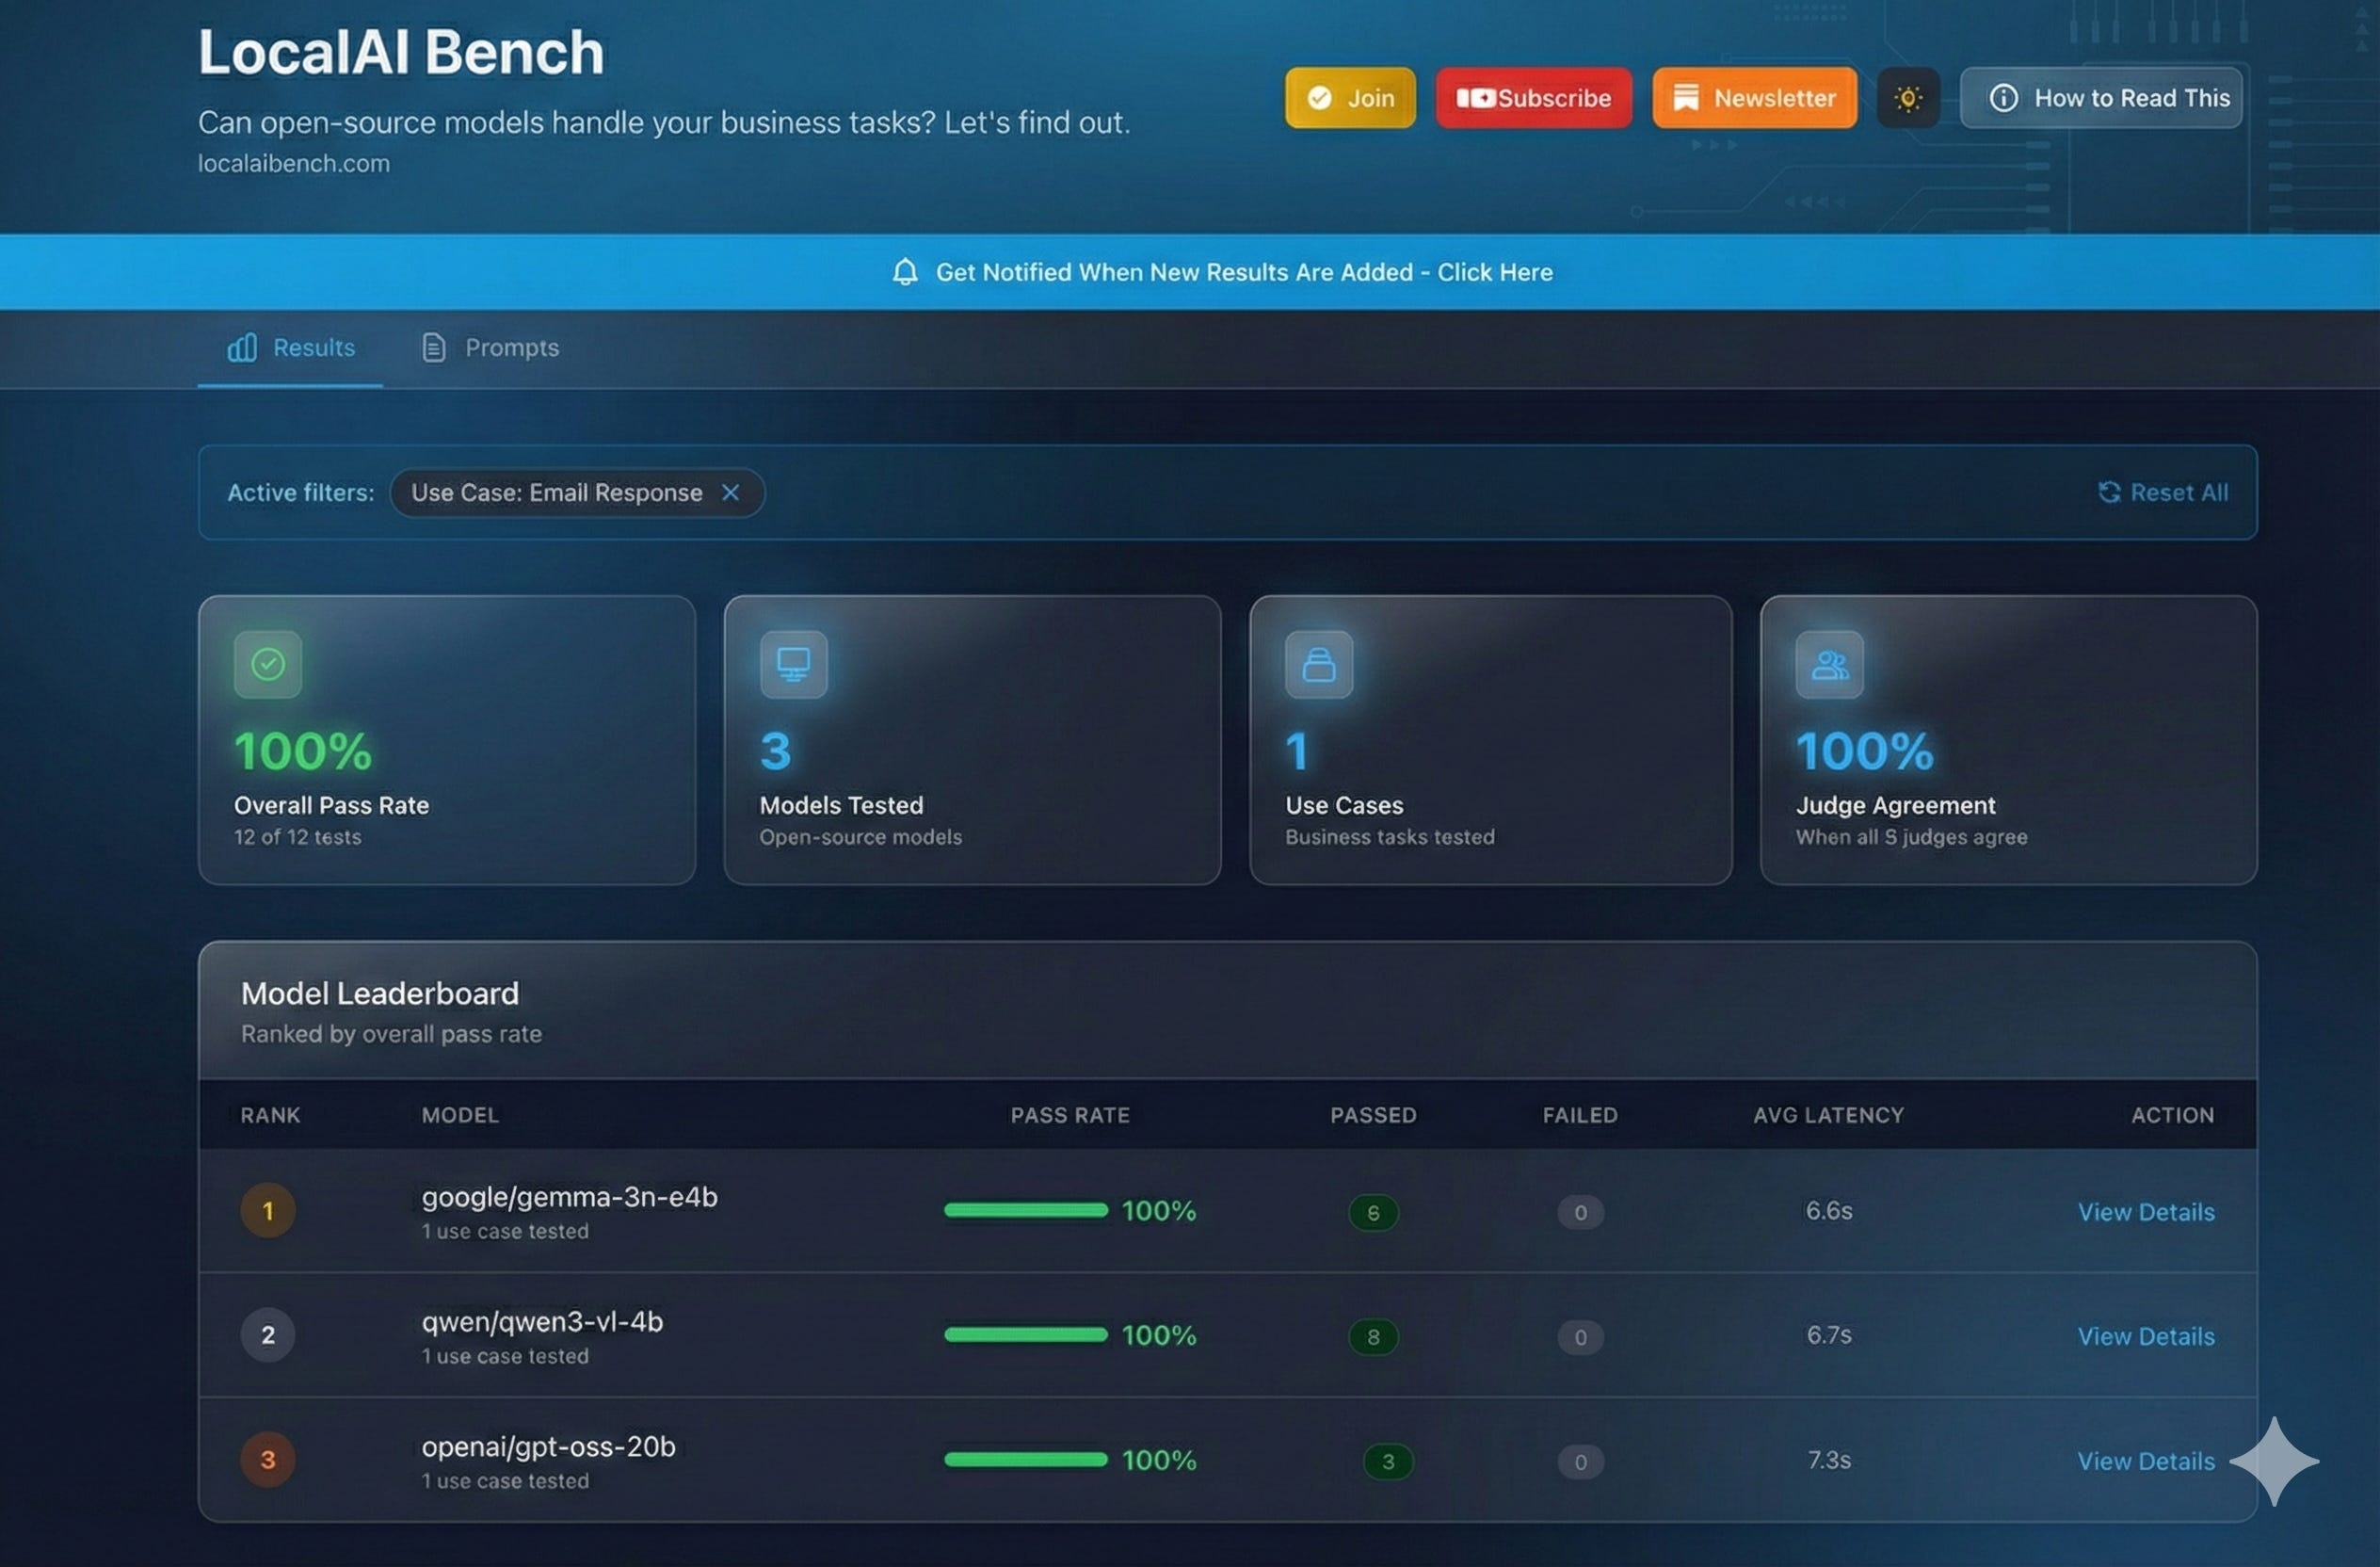Click the rank 2 silver badge
The width and height of the screenshot is (2380, 1567).
click(x=268, y=1335)
